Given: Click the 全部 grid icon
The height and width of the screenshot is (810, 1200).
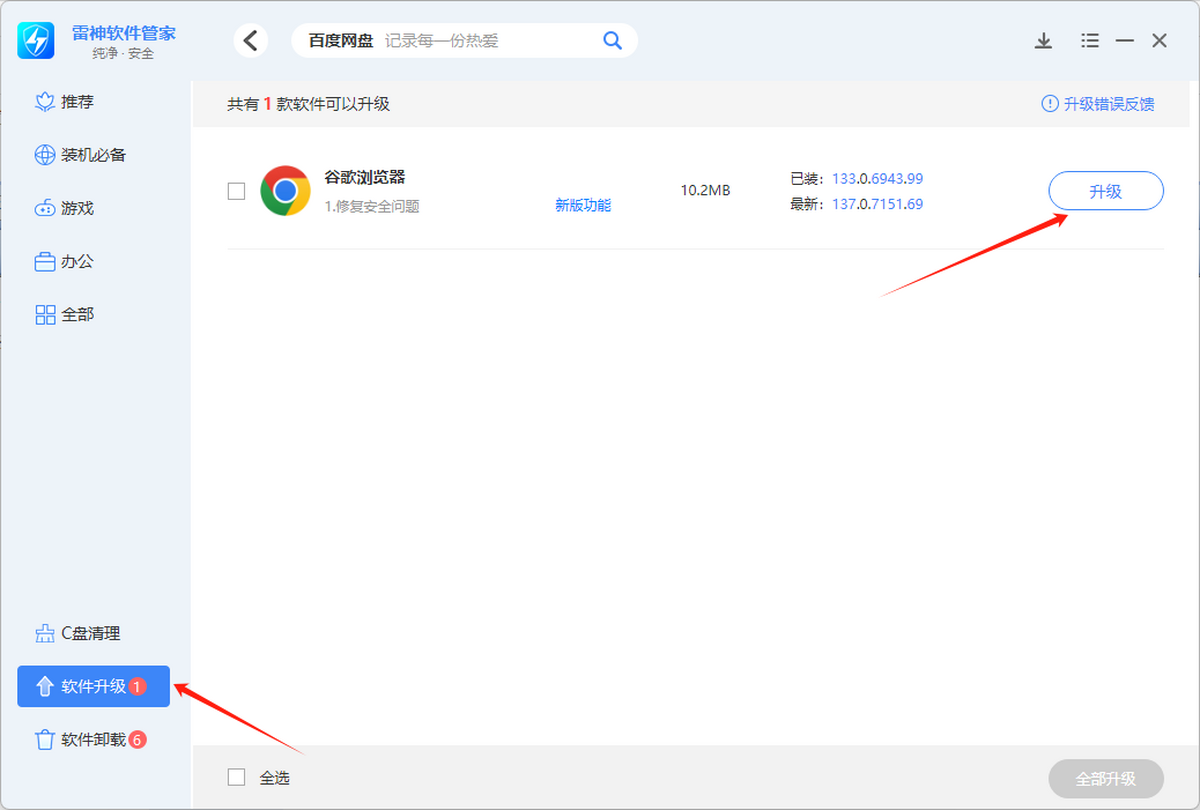Looking at the screenshot, I should pos(45,314).
